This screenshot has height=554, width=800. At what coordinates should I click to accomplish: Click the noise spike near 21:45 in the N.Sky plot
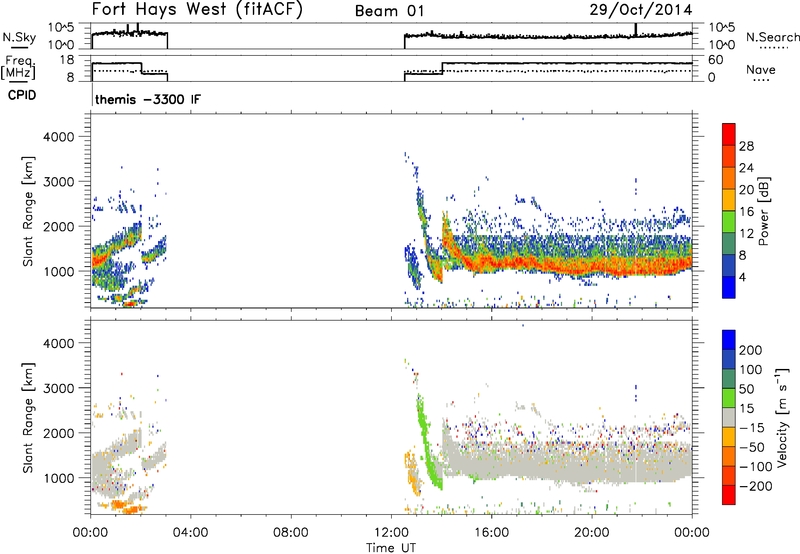(x=636, y=30)
